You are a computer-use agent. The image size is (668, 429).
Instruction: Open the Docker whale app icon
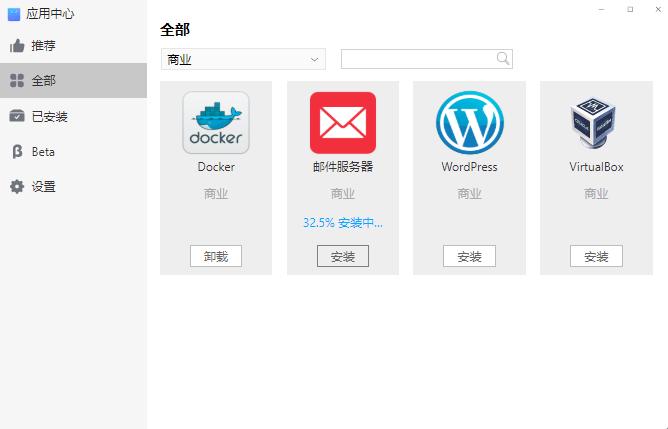click(216, 123)
